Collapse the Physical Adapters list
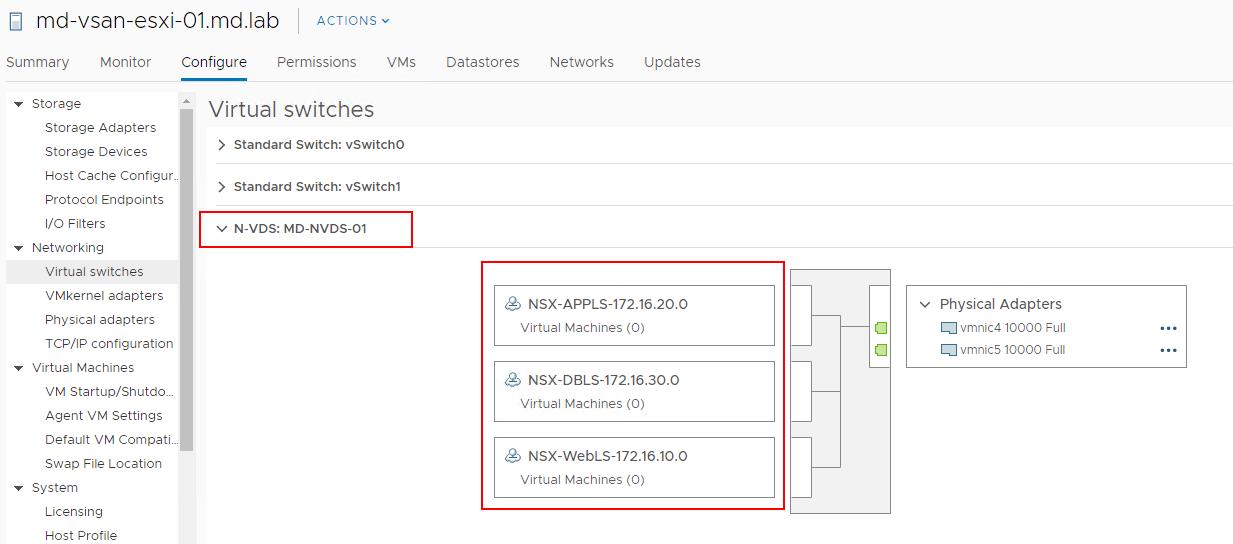1233x544 pixels. tap(924, 304)
